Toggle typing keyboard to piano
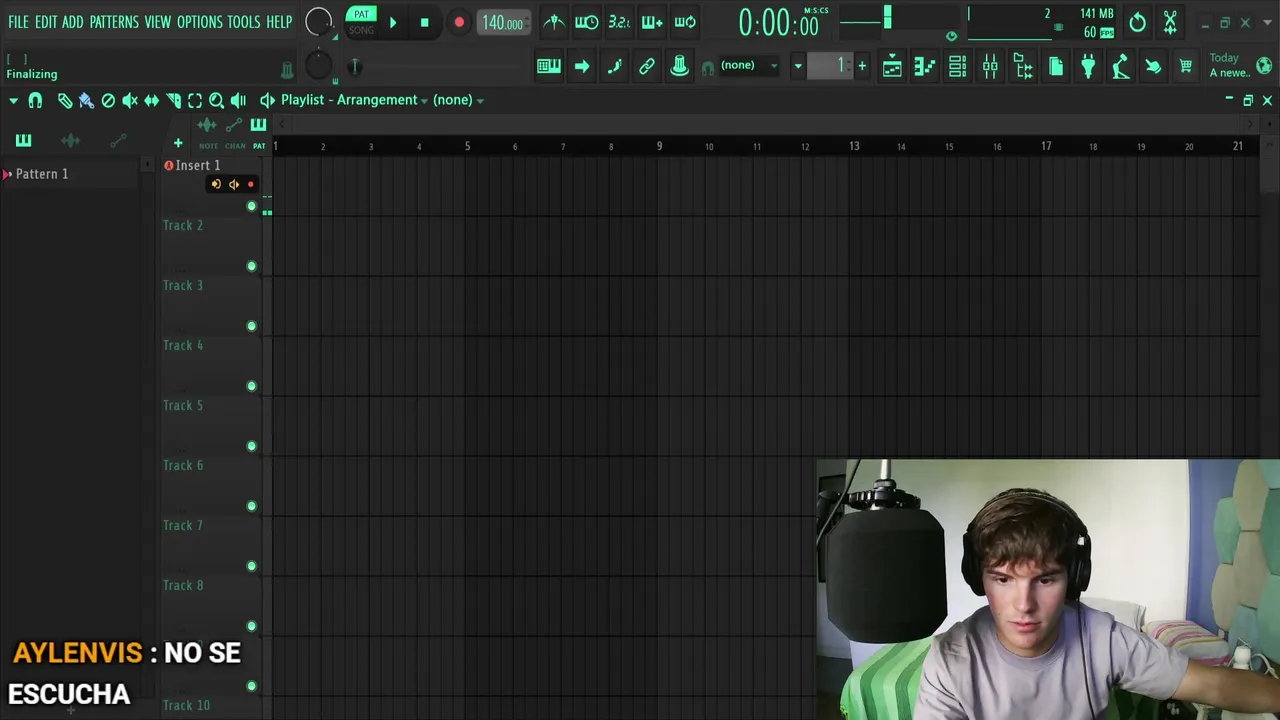The height and width of the screenshot is (720, 1280). pos(549,66)
